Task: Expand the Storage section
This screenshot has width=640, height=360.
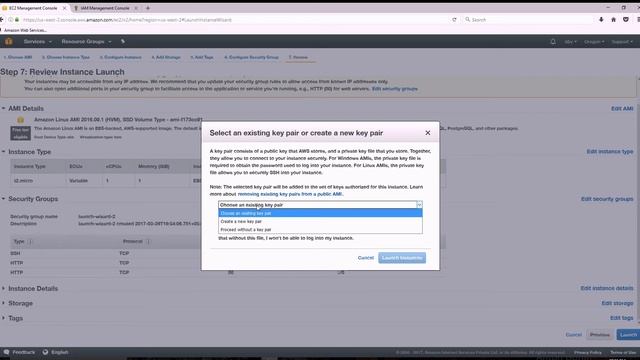Action: [x=3, y=303]
